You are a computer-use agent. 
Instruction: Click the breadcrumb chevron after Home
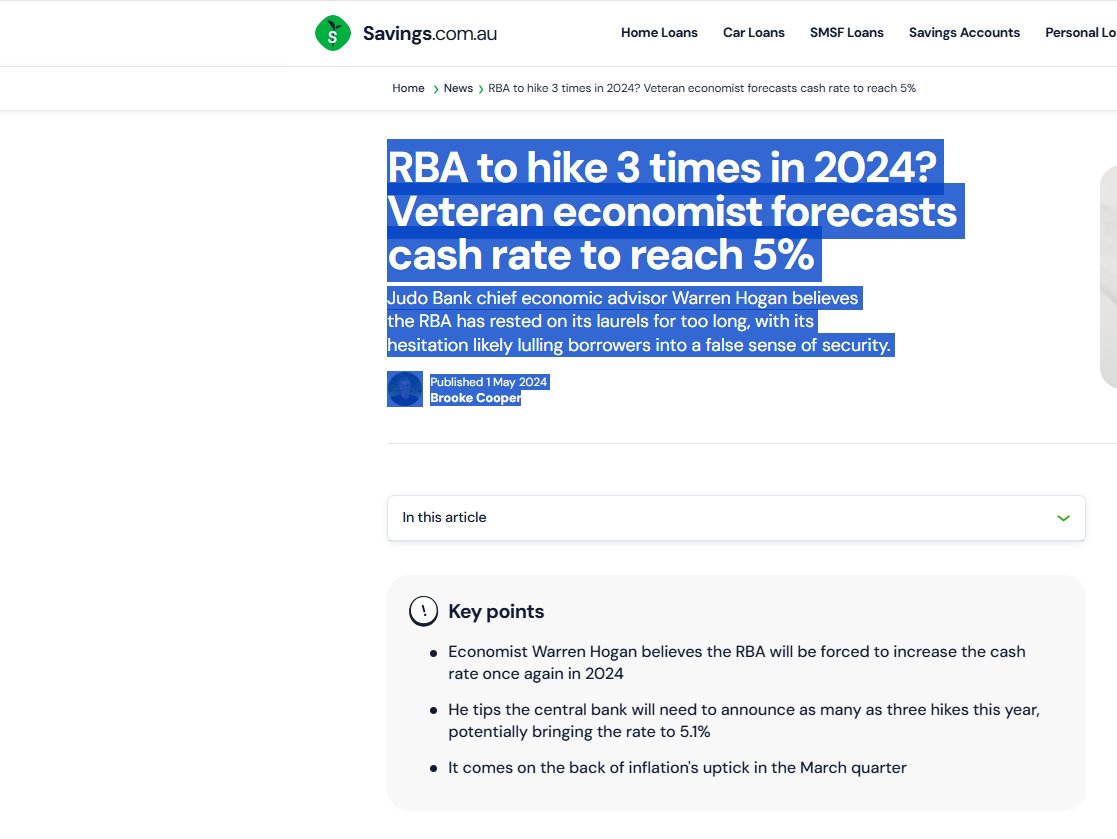(435, 89)
